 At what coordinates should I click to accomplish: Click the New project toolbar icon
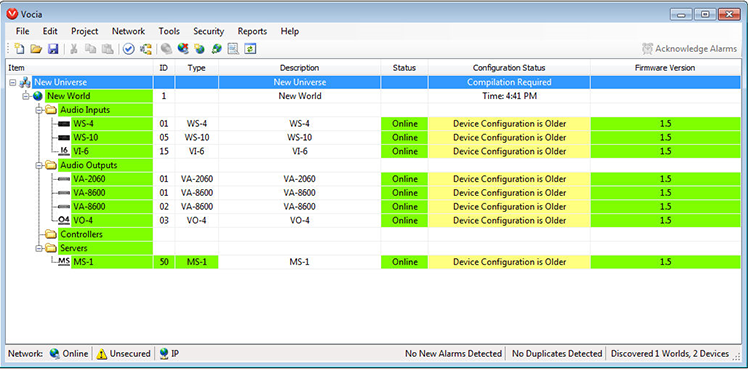(x=19, y=49)
